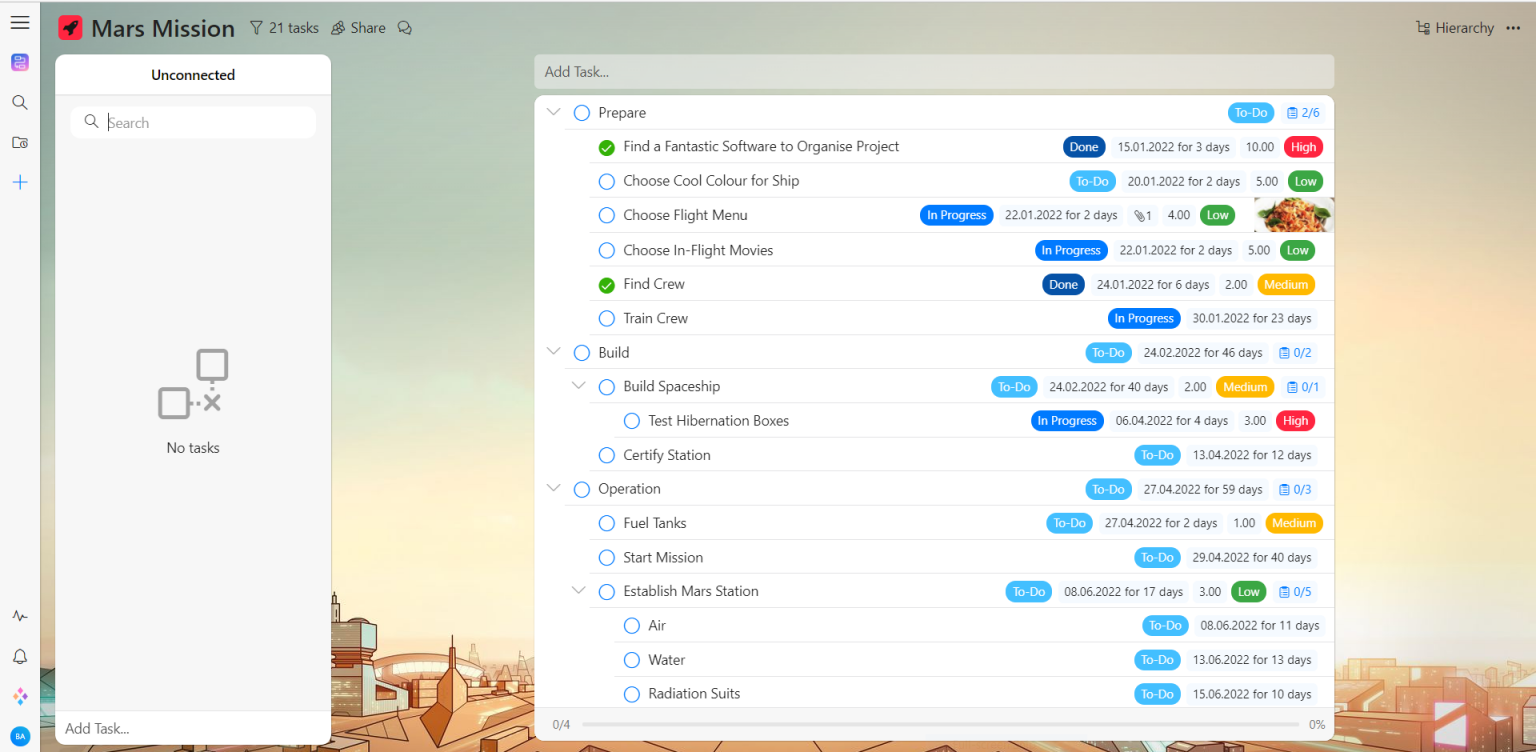1536x752 pixels.
Task: Collapse the Prepare task group
Action: (553, 112)
